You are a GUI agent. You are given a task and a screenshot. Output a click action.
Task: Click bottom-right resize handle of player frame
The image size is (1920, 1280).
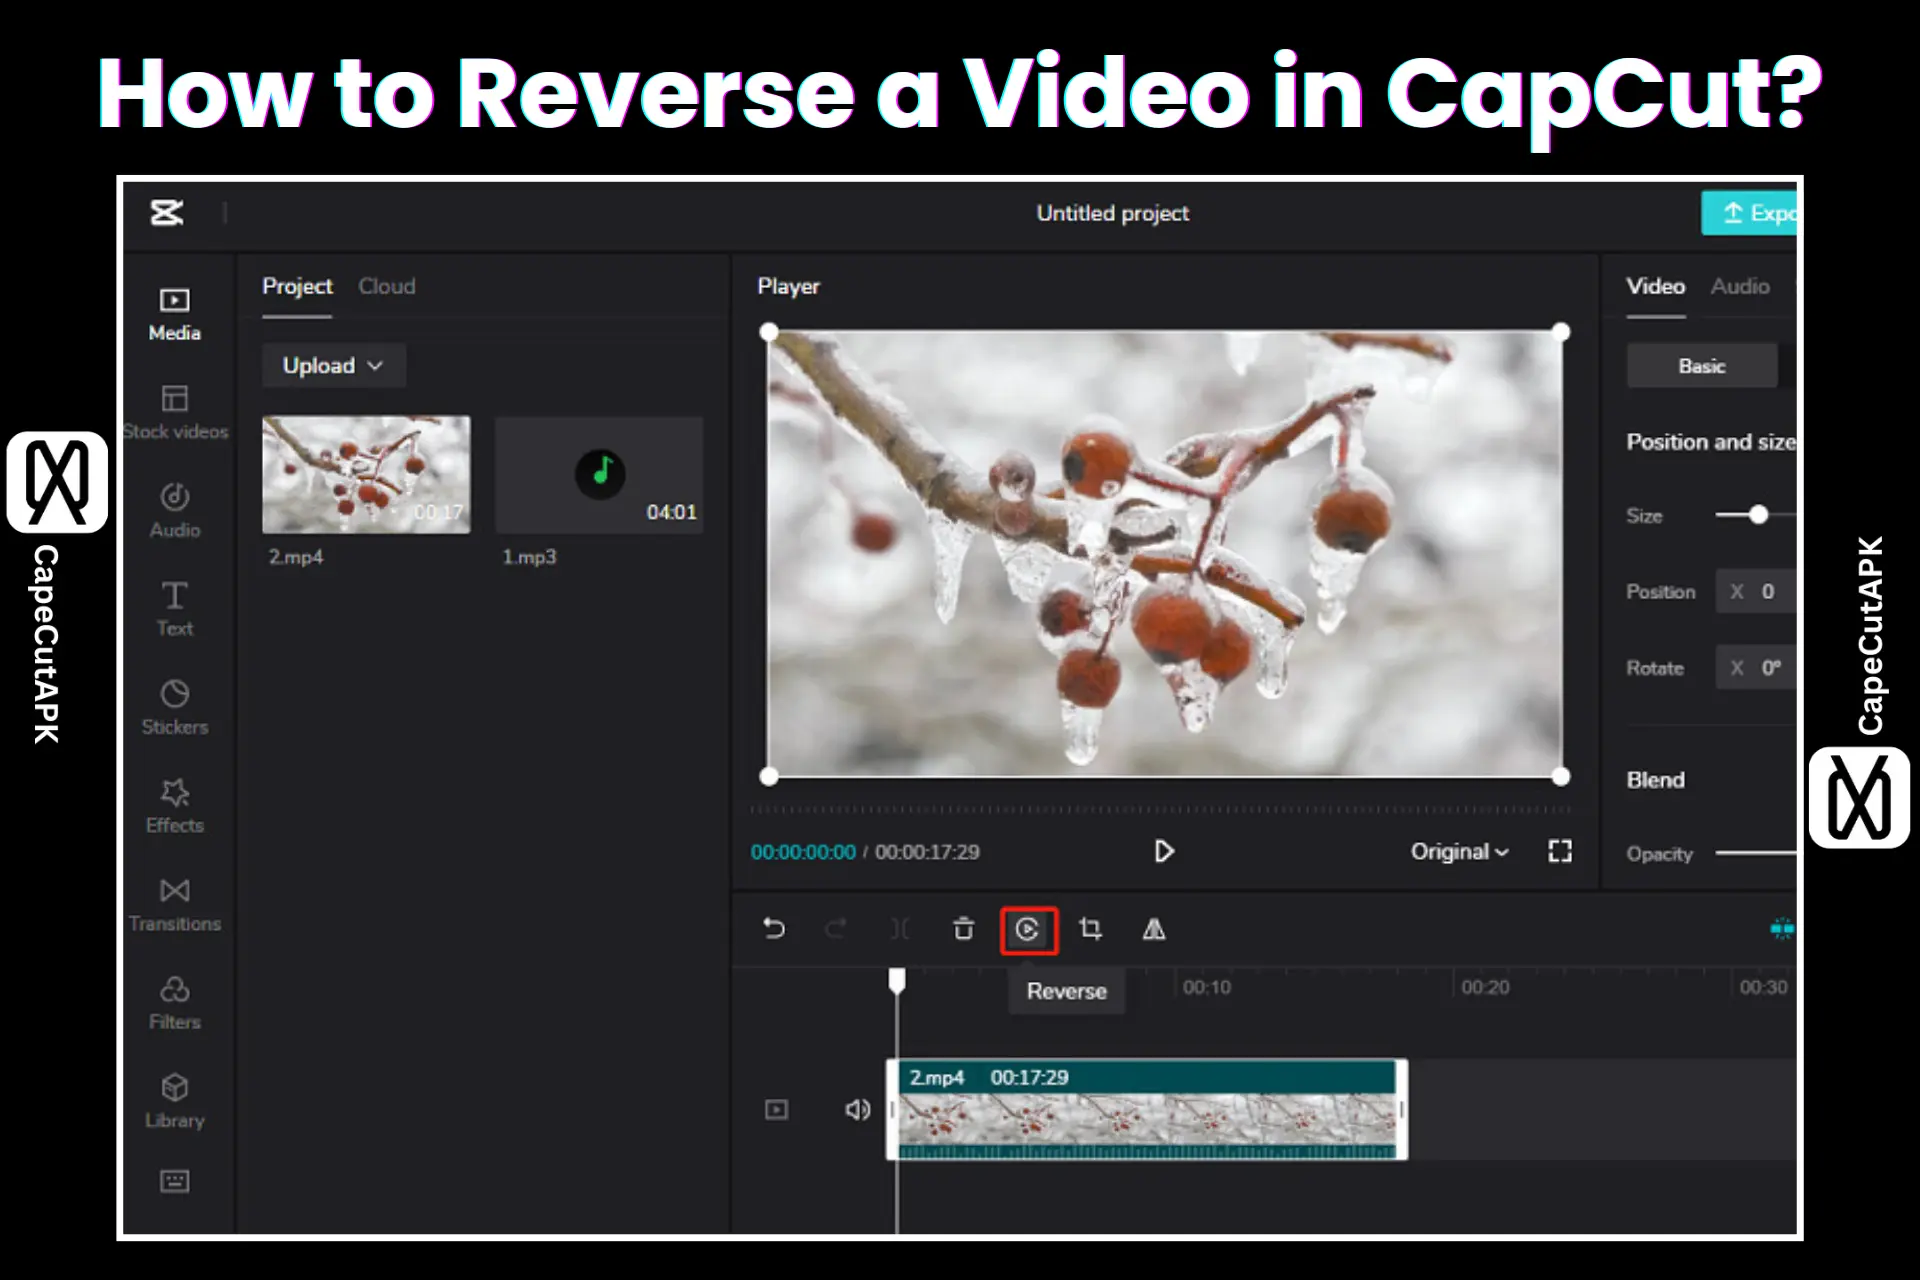(1561, 776)
